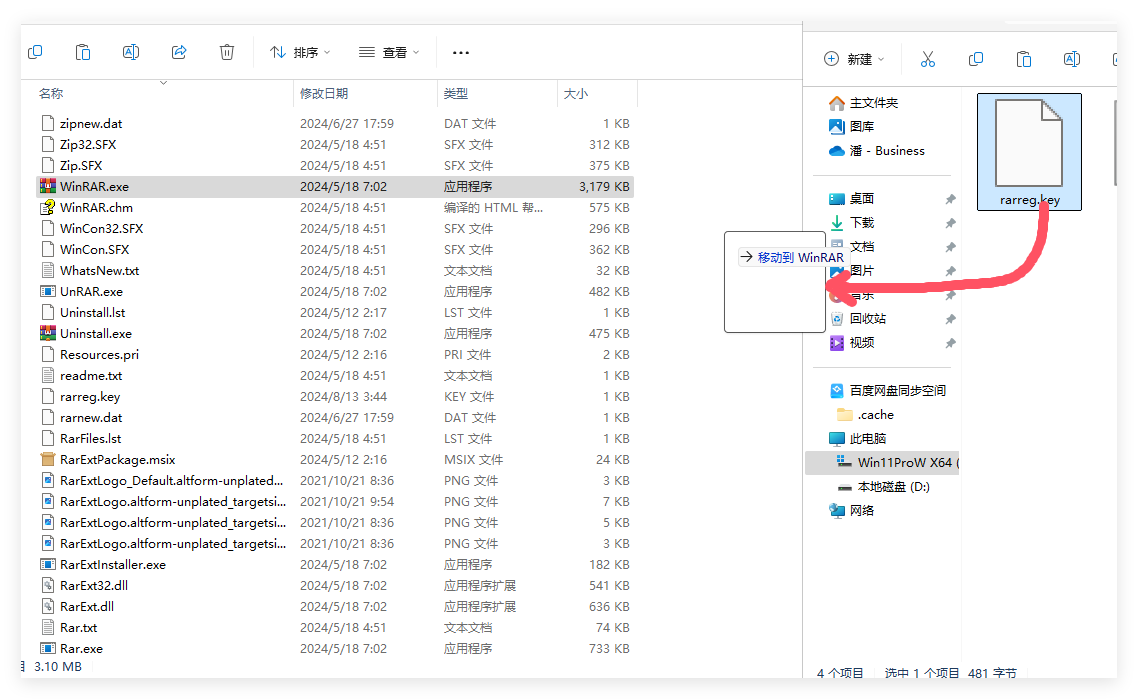Open 百度网盘同步空间 in the navigation pane
Image resolution: width=1138 pixels, height=699 pixels.
[x=898, y=391]
